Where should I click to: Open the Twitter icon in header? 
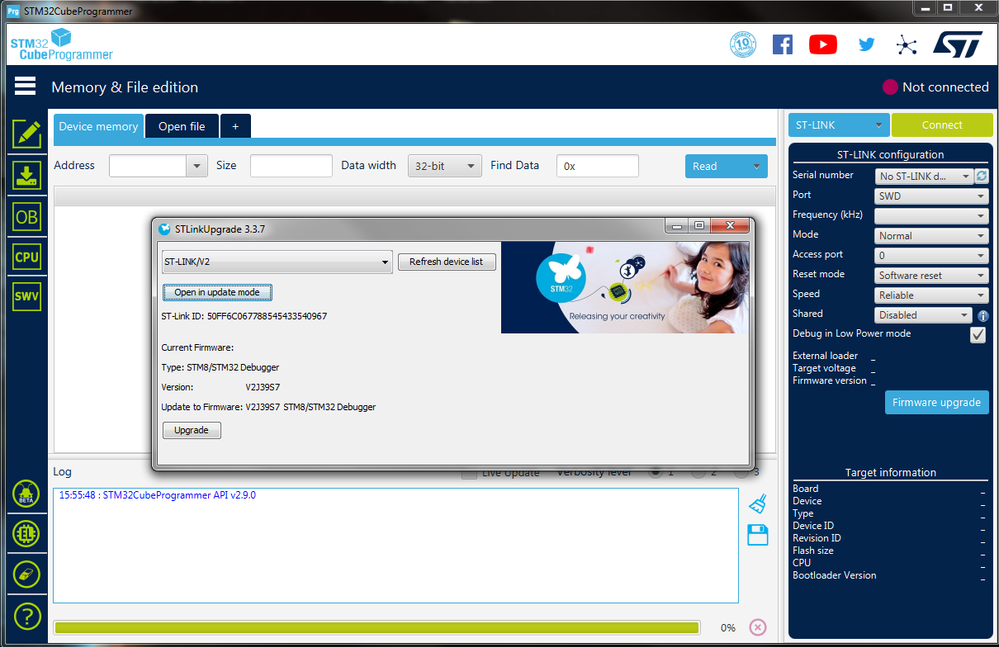click(866, 45)
